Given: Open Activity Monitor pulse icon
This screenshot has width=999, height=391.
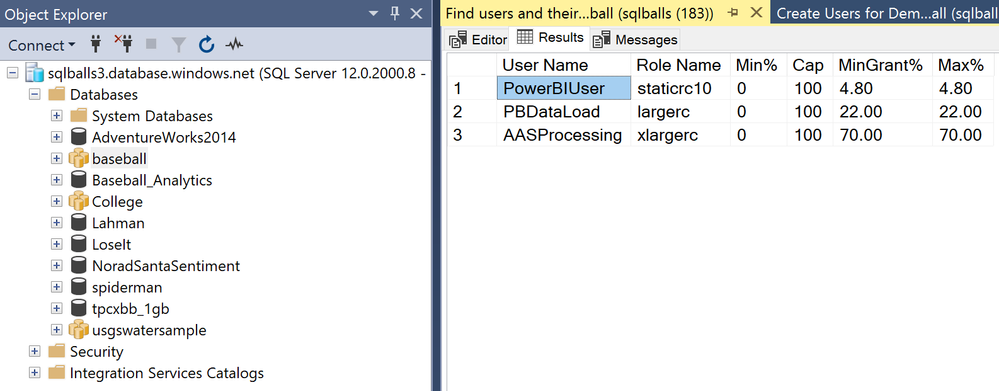Looking at the screenshot, I should pyautogui.click(x=234, y=45).
